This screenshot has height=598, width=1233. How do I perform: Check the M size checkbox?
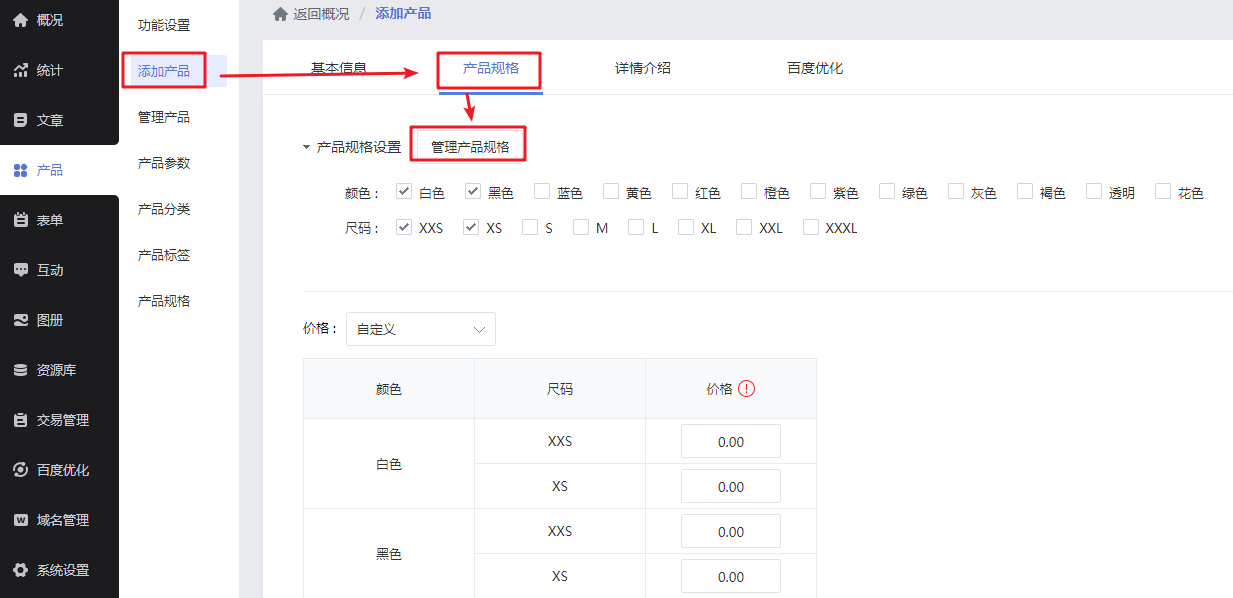tap(581, 227)
